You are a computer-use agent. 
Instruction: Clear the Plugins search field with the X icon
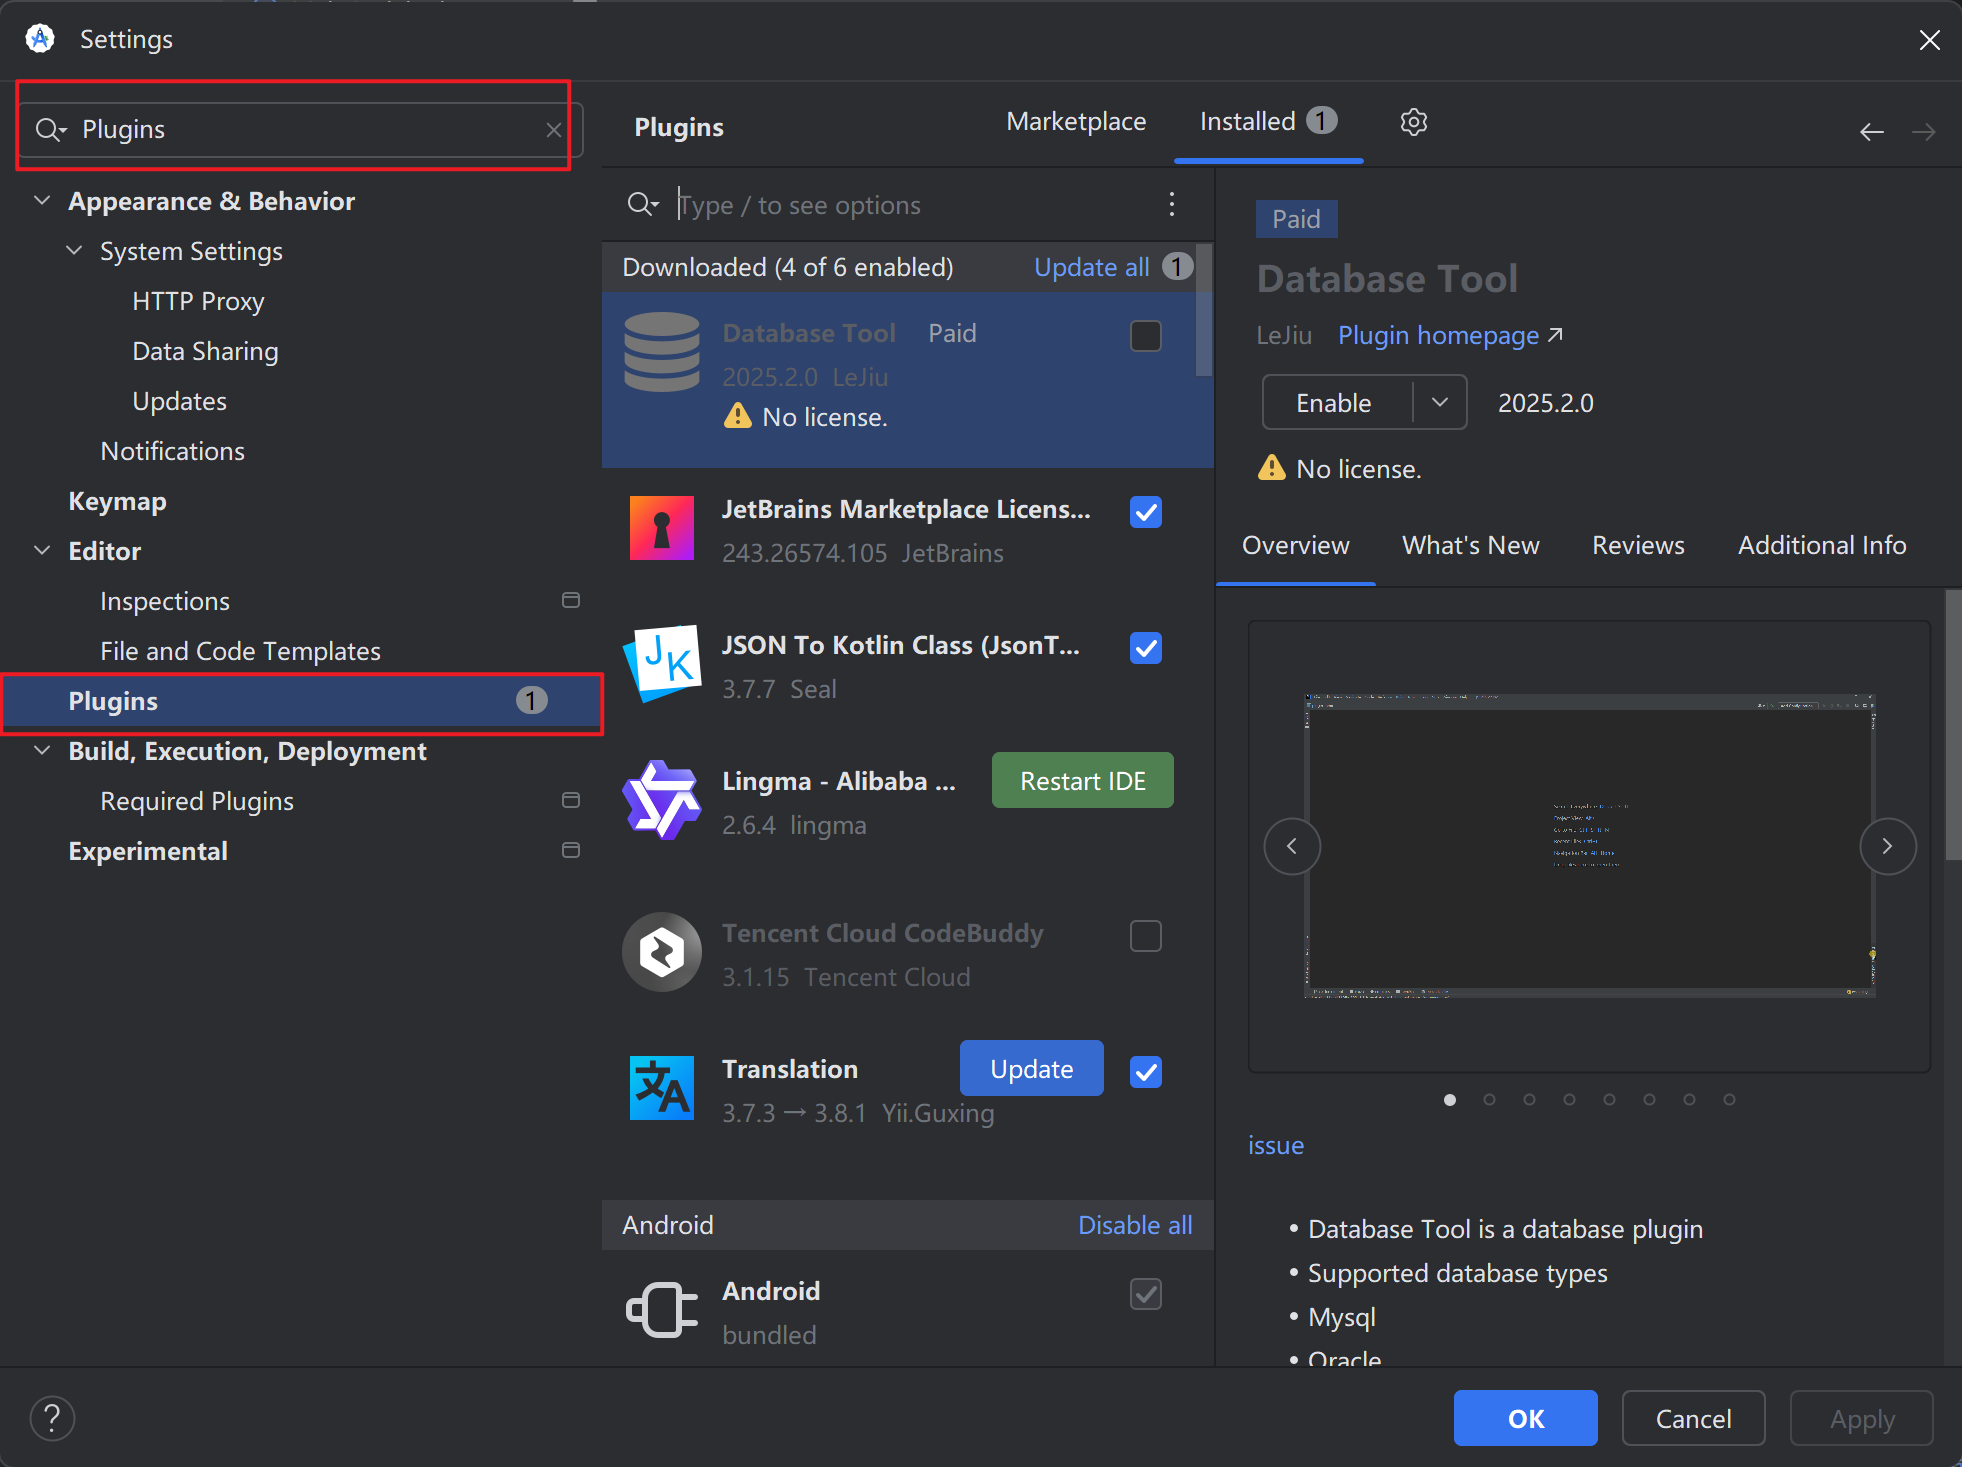click(553, 130)
